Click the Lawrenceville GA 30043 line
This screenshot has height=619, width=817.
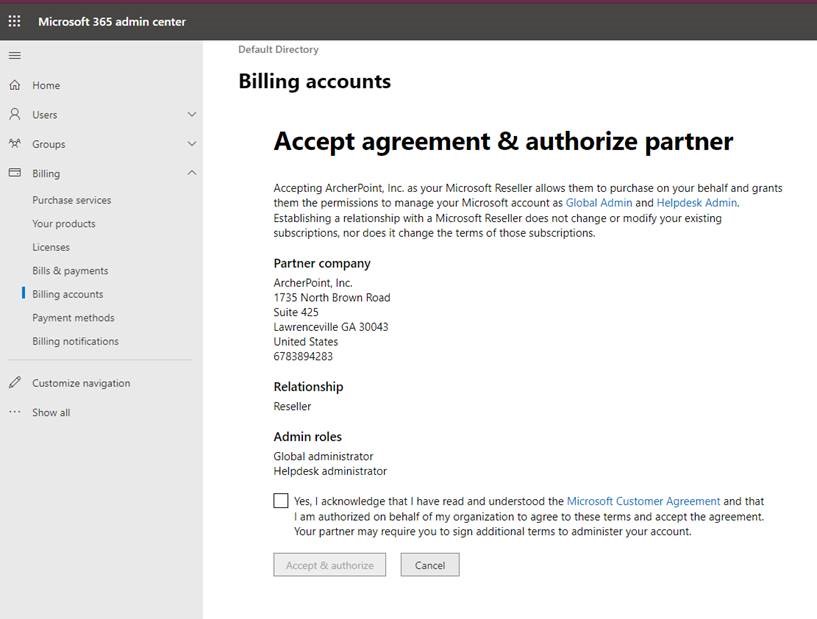[x=330, y=327]
